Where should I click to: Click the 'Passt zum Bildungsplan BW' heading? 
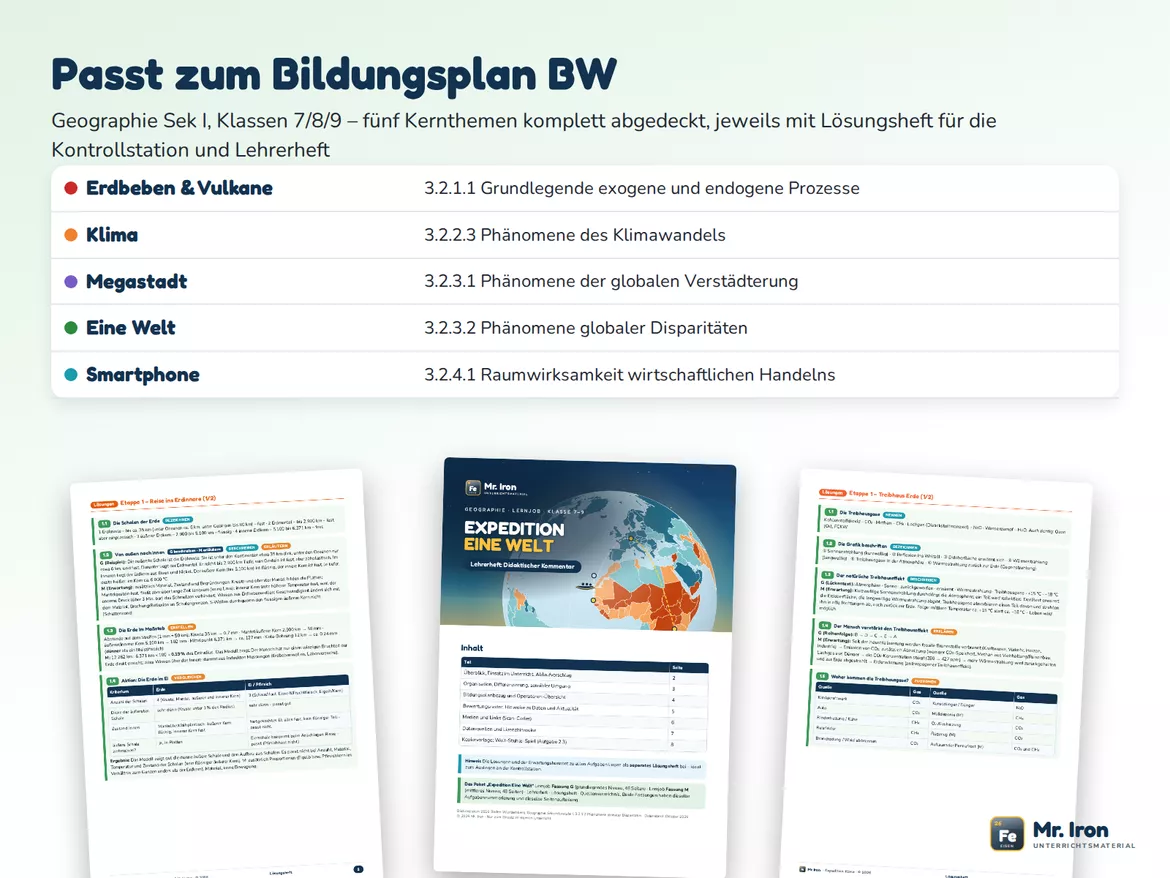coord(334,75)
